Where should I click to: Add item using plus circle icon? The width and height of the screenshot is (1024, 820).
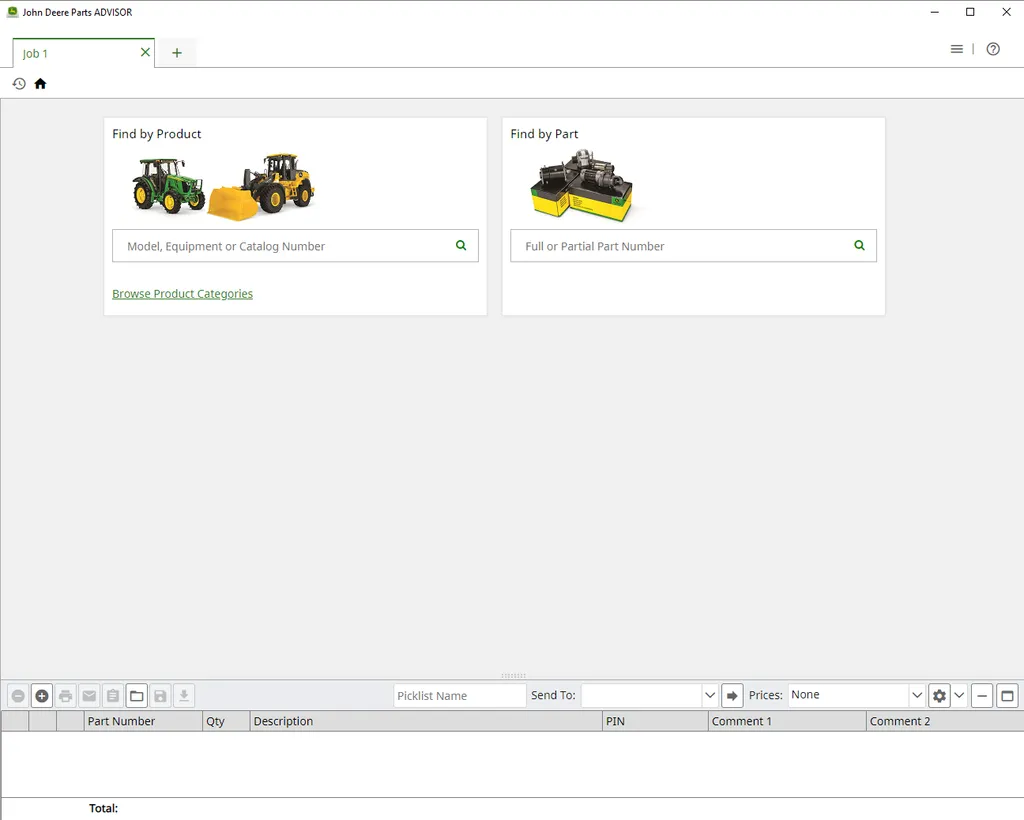tap(42, 696)
